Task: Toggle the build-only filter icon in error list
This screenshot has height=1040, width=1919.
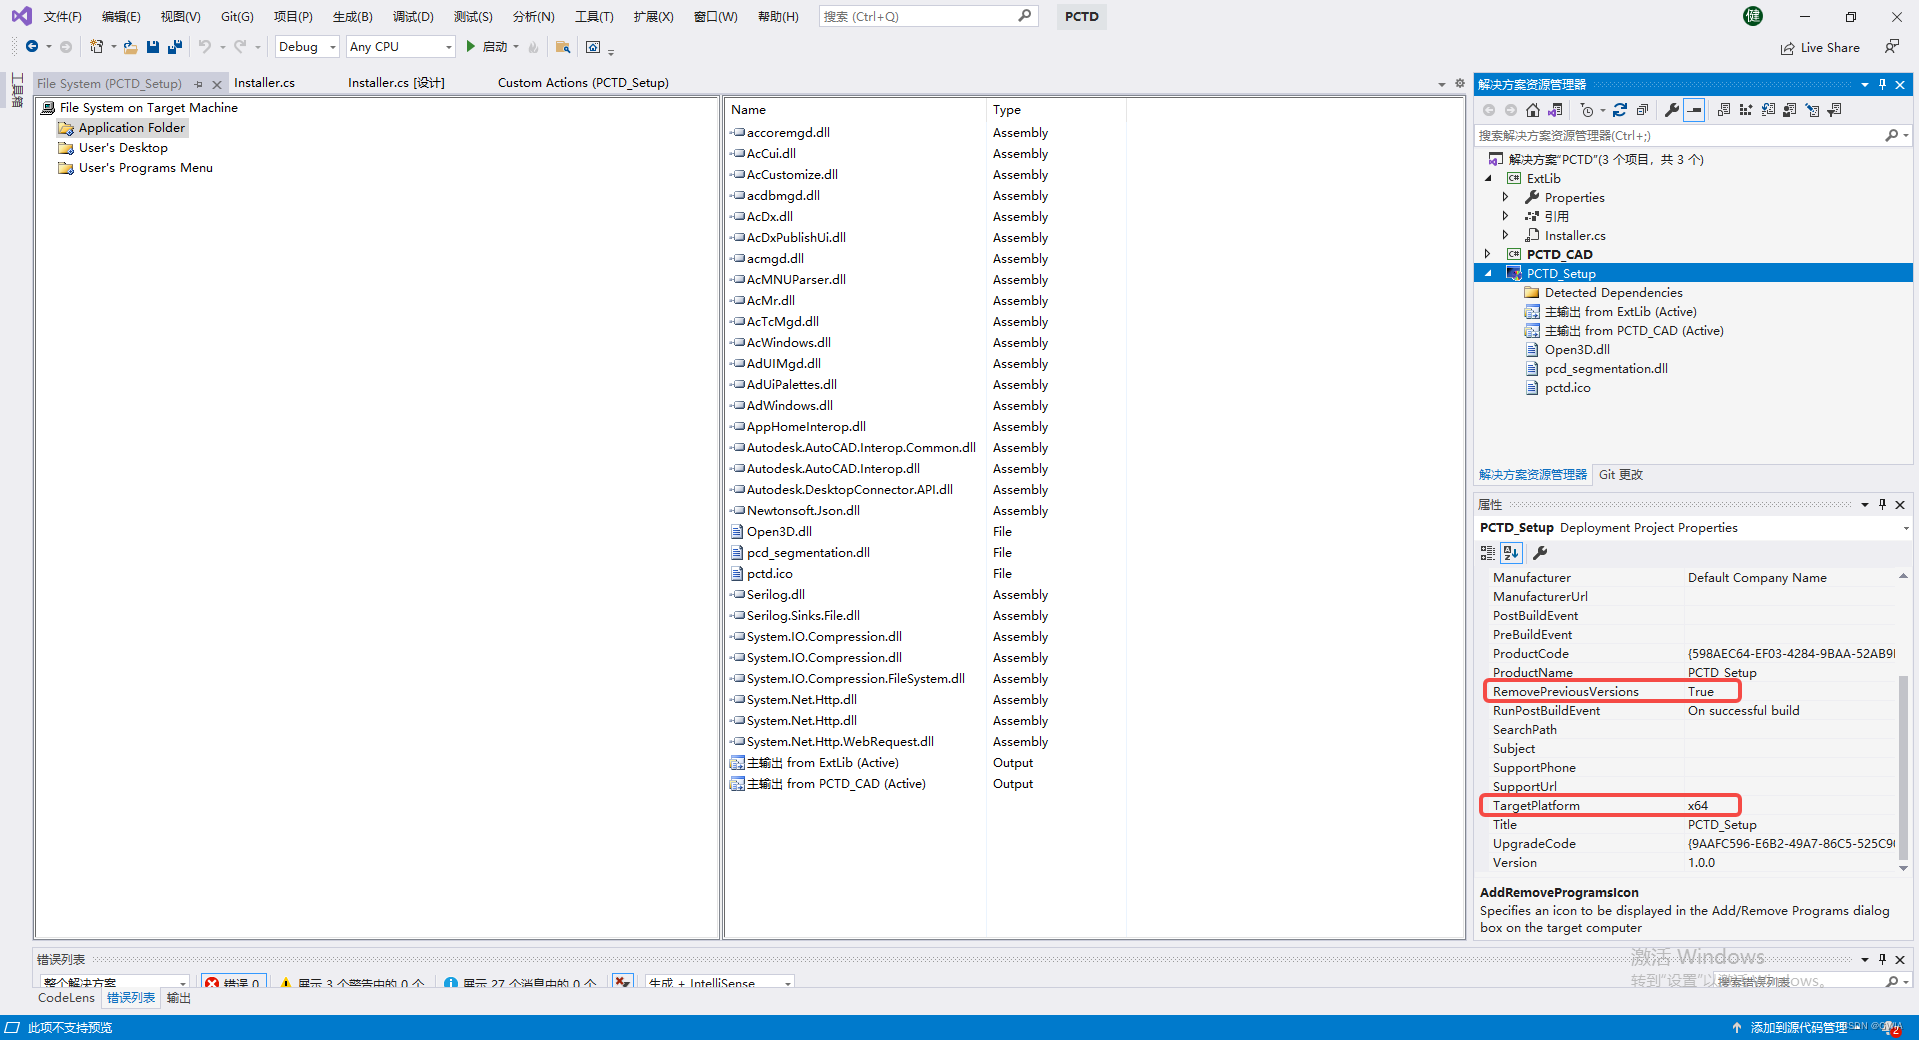Action: pyautogui.click(x=623, y=982)
